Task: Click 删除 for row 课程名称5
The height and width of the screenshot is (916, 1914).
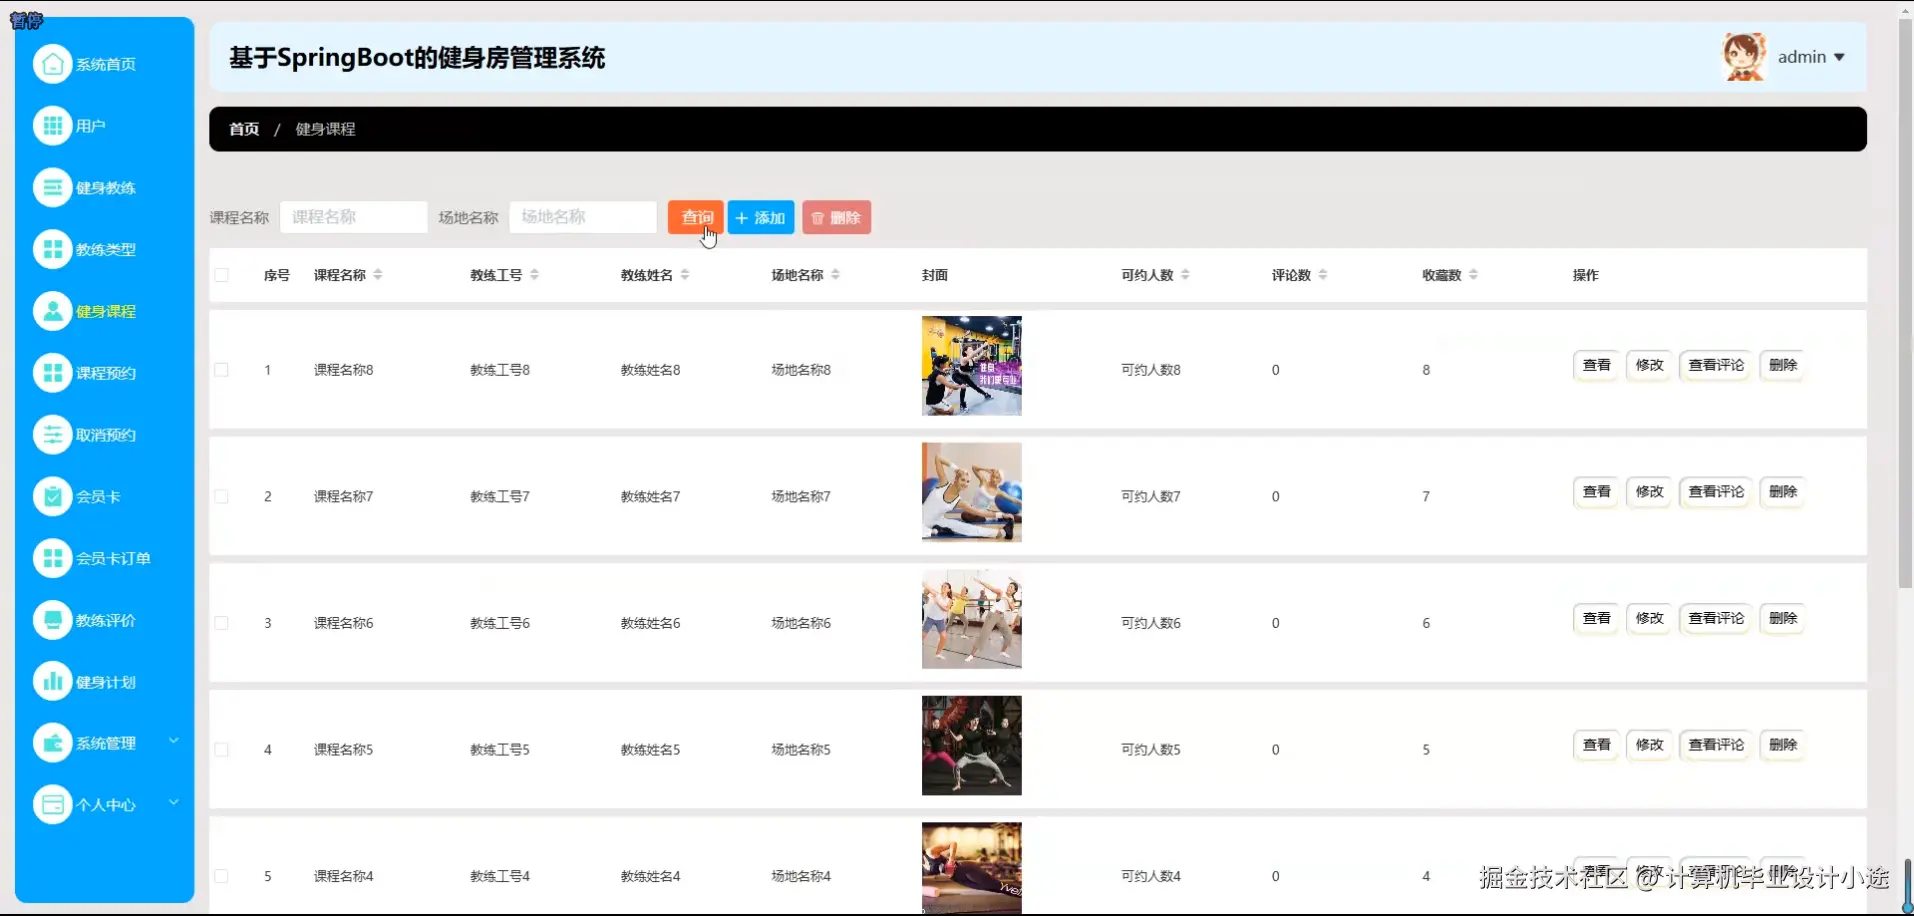Action: [x=1783, y=745]
